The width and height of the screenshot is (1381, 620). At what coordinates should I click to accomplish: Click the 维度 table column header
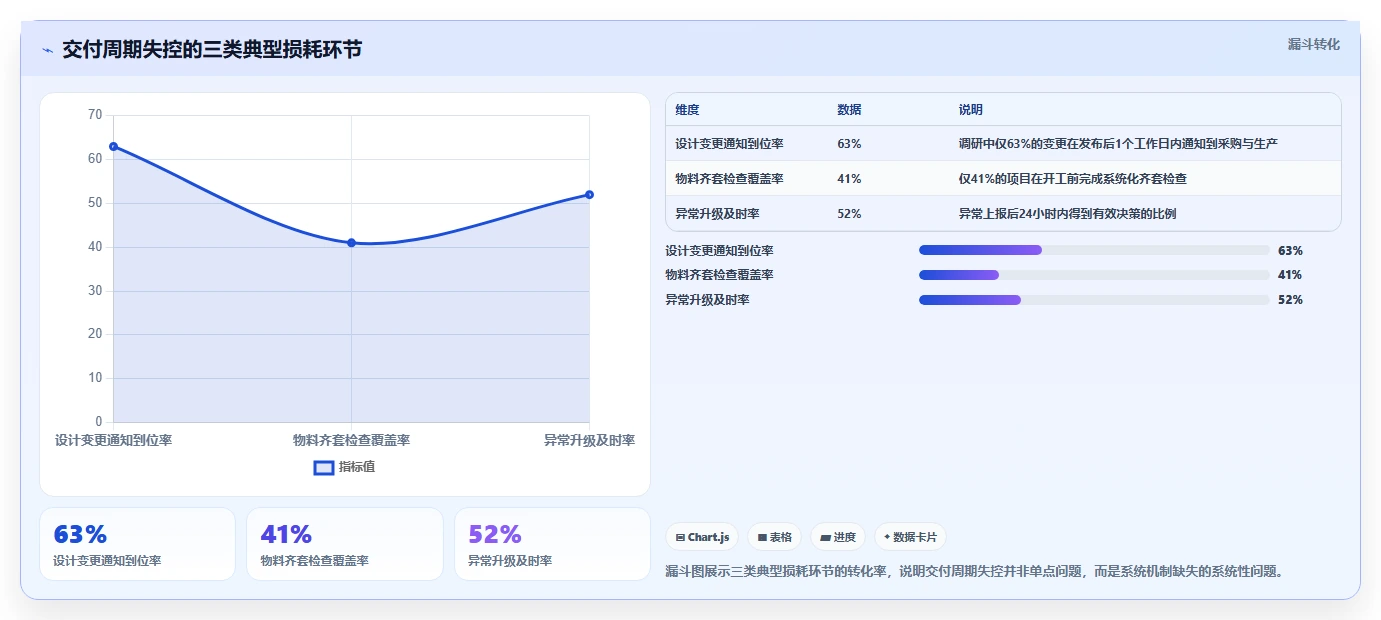[x=687, y=110]
